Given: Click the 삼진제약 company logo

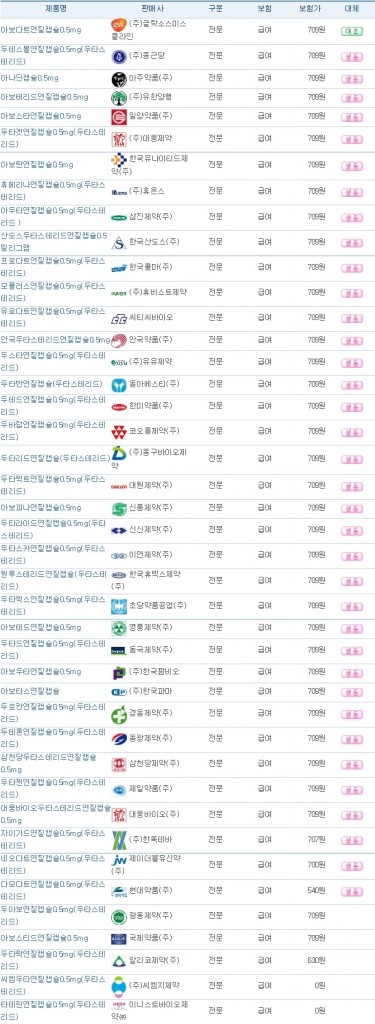Looking at the screenshot, I should coord(119,217).
